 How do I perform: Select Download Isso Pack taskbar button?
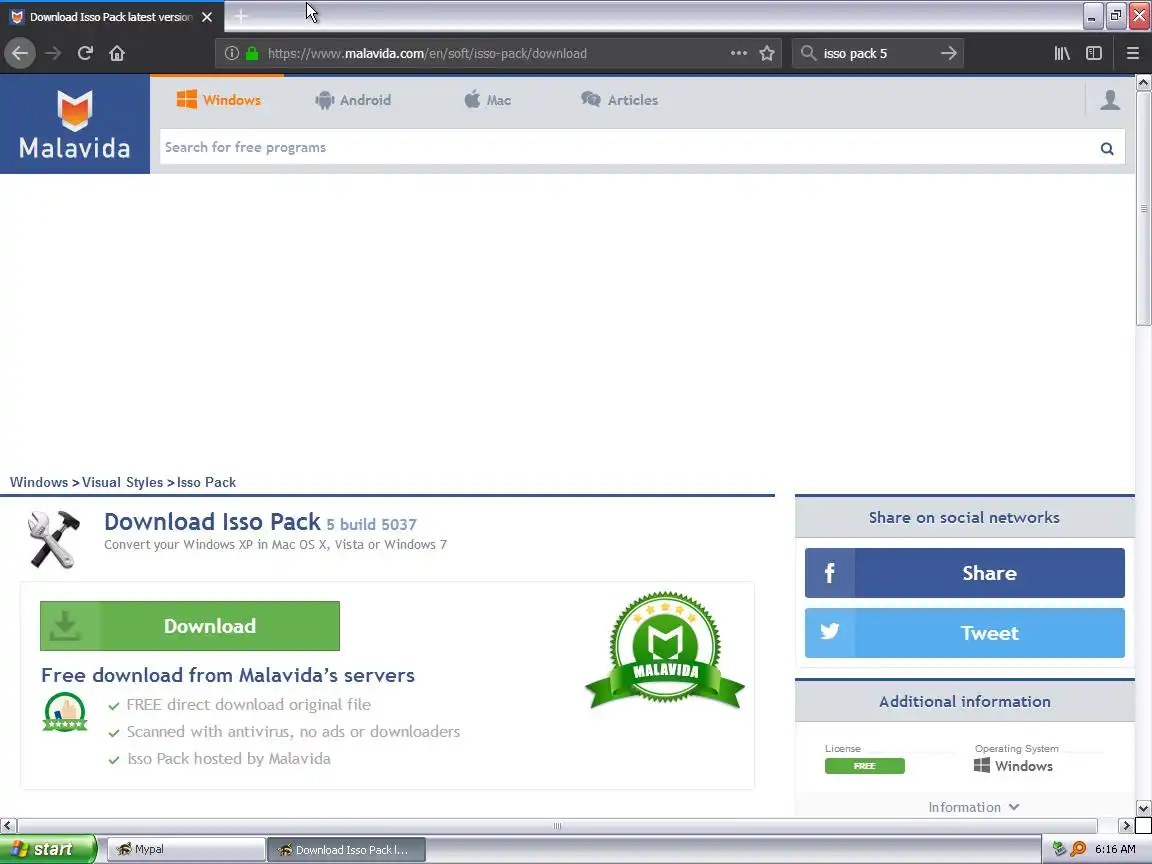pyautogui.click(x=346, y=849)
